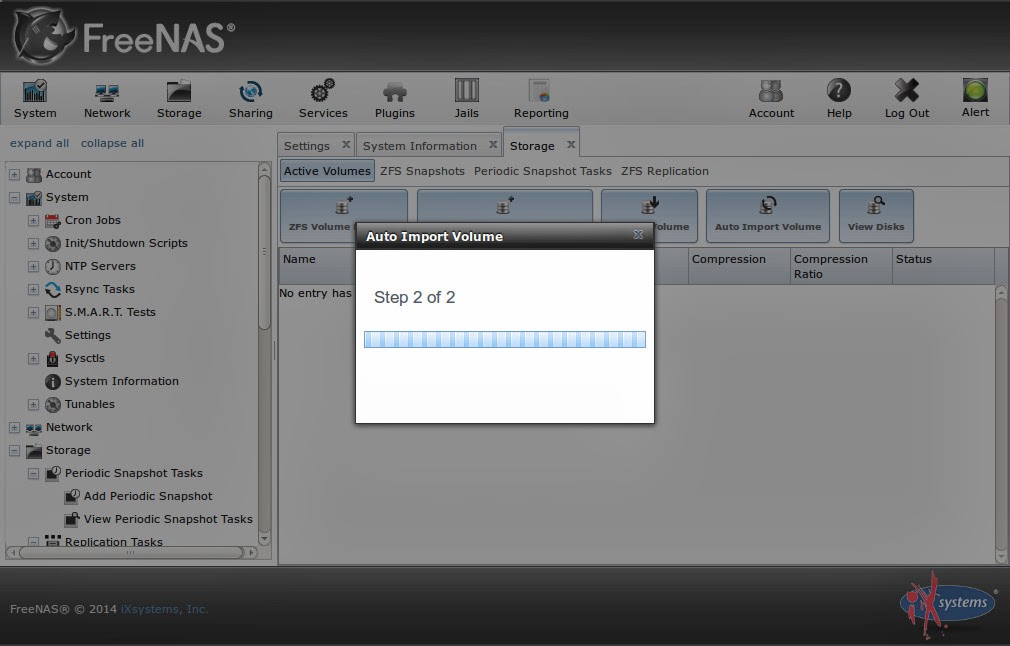Image resolution: width=1010 pixels, height=646 pixels.
Task: Click the Compression Ratio column header
Action: point(841,266)
